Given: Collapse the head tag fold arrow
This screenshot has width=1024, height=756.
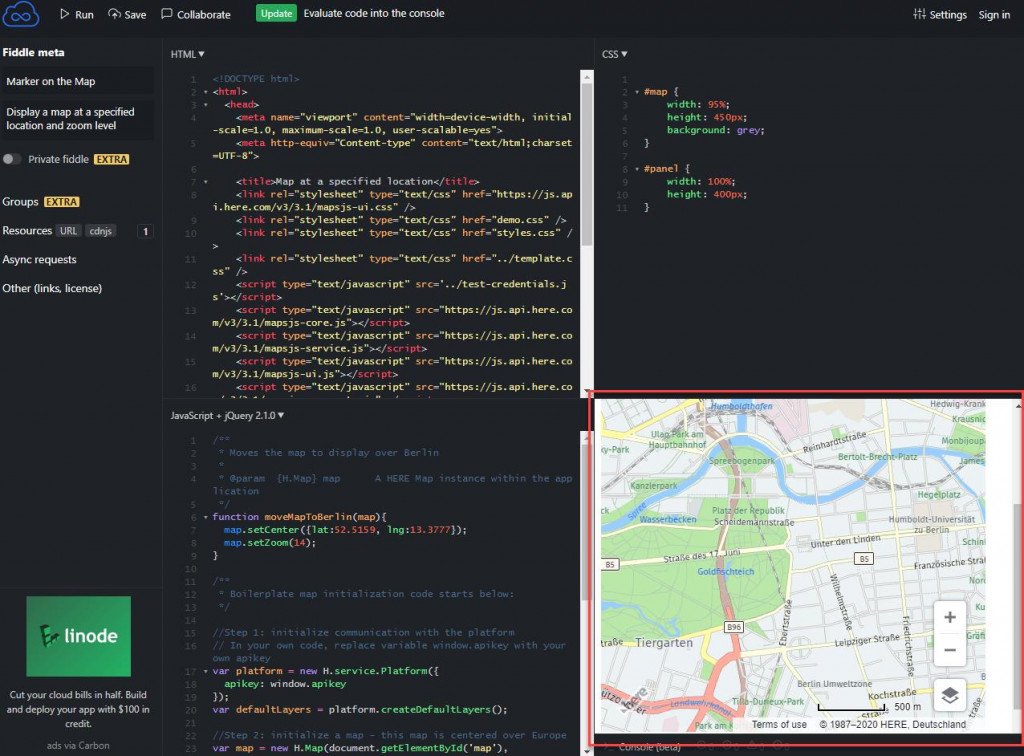Looking at the screenshot, I should [206, 105].
